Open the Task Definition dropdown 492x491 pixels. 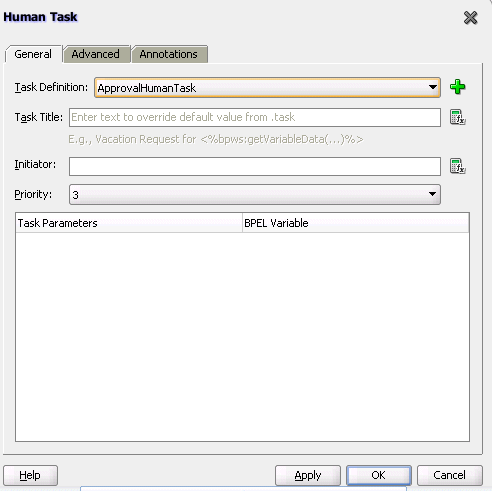267,88
